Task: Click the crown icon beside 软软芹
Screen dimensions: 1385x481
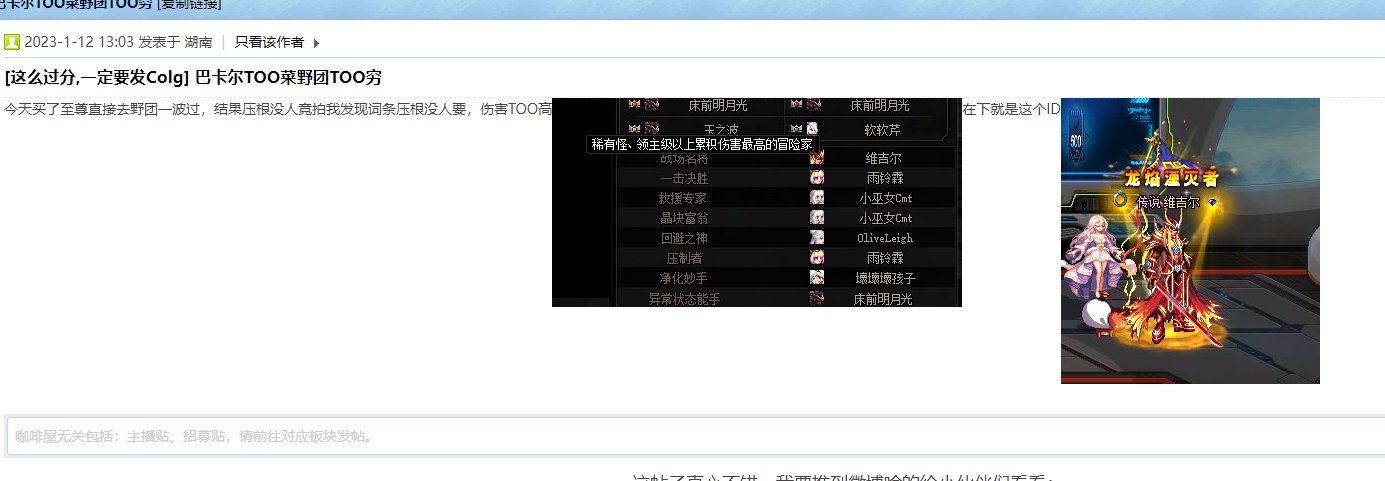Action: [x=794, y=128]
